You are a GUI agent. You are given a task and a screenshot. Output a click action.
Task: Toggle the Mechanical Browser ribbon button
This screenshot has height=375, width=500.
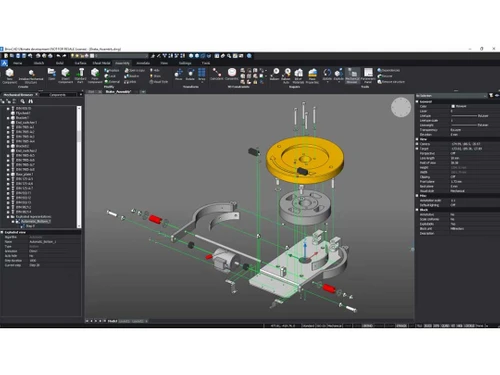point(352,75)
